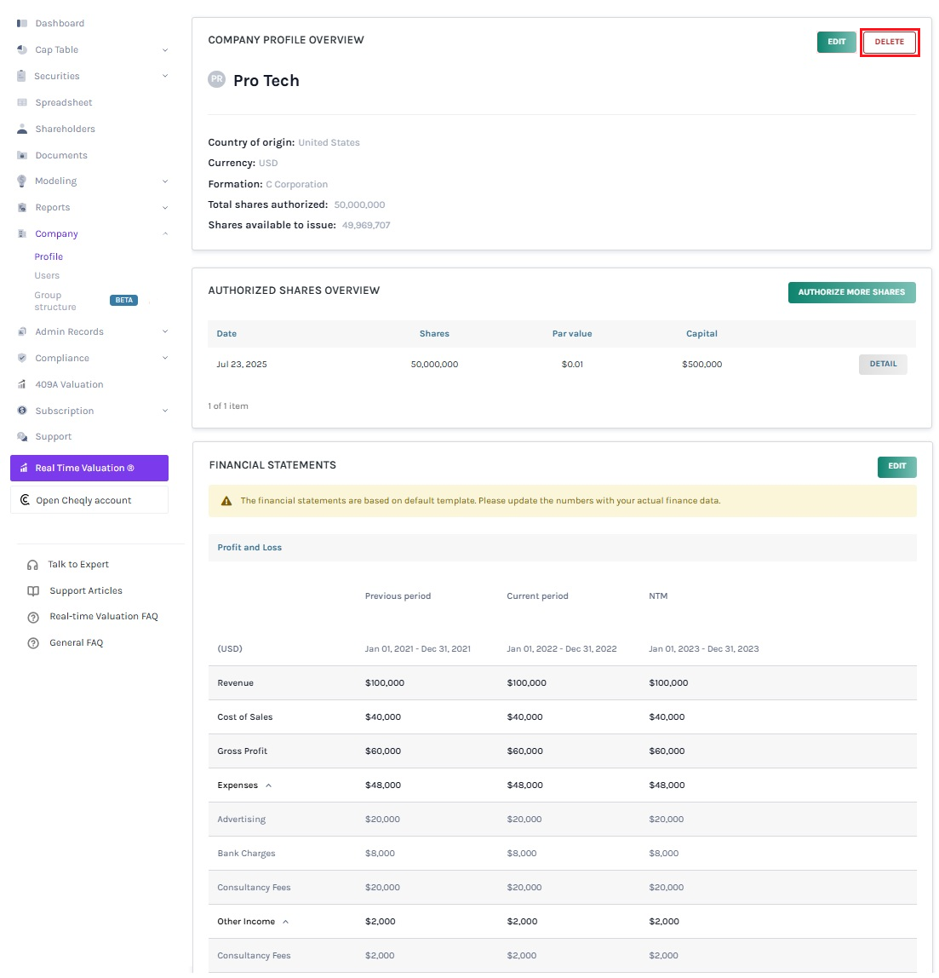Open Talk to Expert link
939x978 pixels.
(x=79, y=564)
